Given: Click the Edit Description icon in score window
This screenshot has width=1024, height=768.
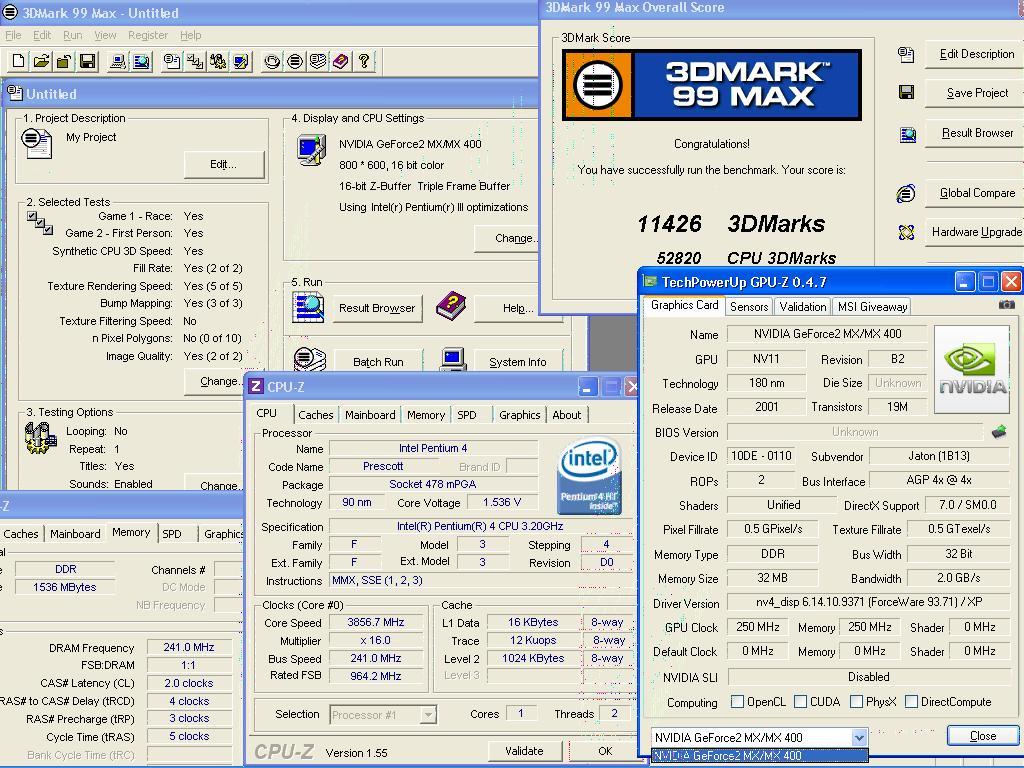Looking at the screenshot, I should click(x=906, y=54).
